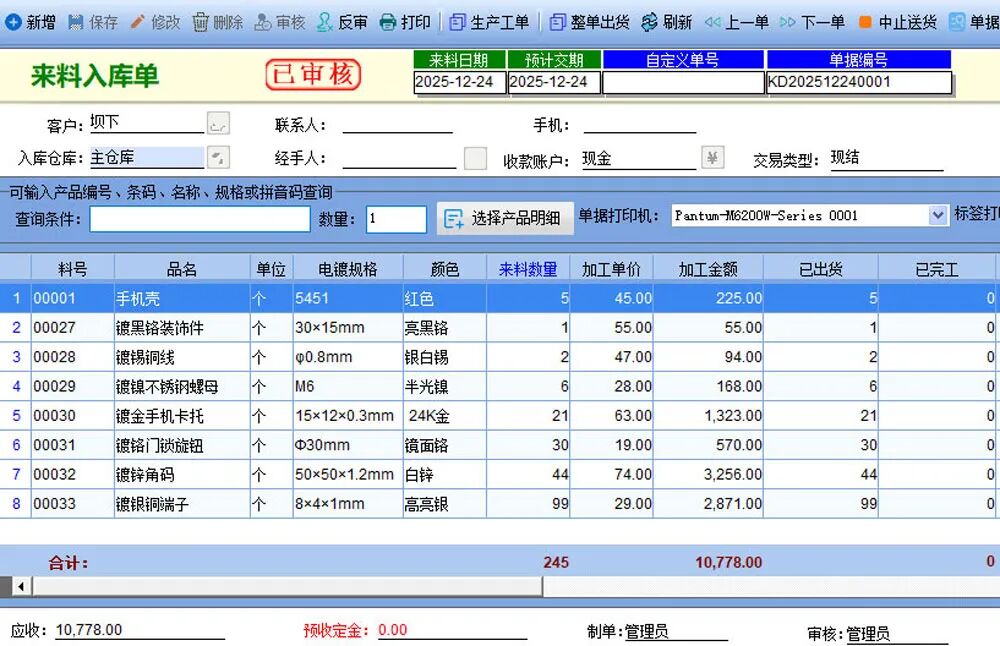This screenshot has height=646, width=1000.
Task: Click the scroll-left arrow of the horizontal scrollbar
Action: tap(20, 586)
